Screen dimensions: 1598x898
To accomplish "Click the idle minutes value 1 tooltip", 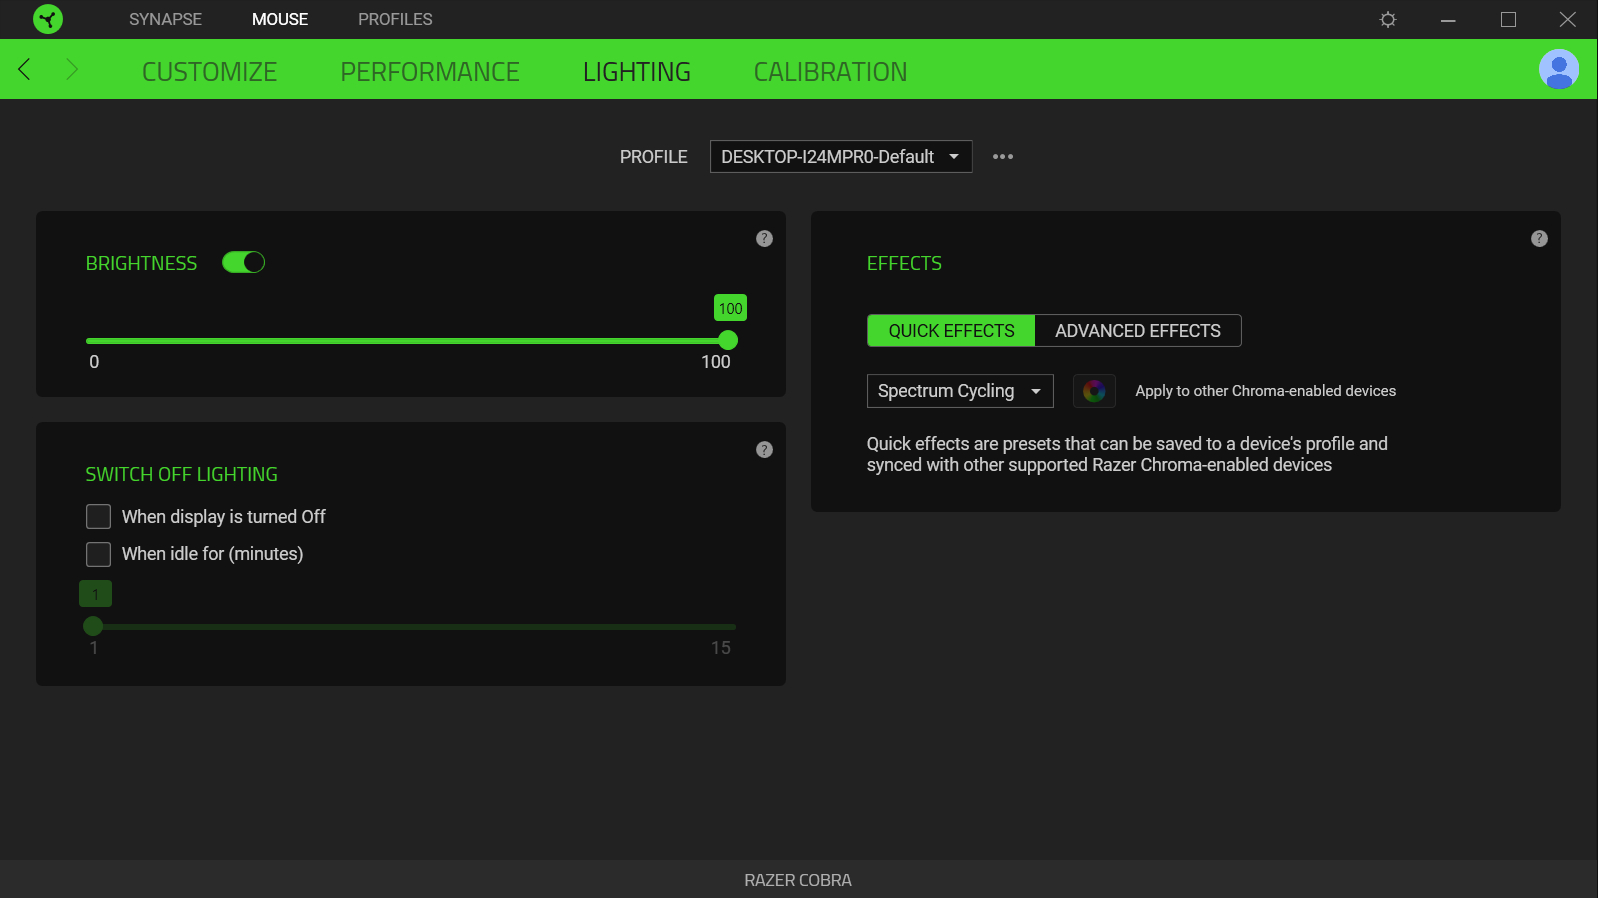I will click(95, 594).
